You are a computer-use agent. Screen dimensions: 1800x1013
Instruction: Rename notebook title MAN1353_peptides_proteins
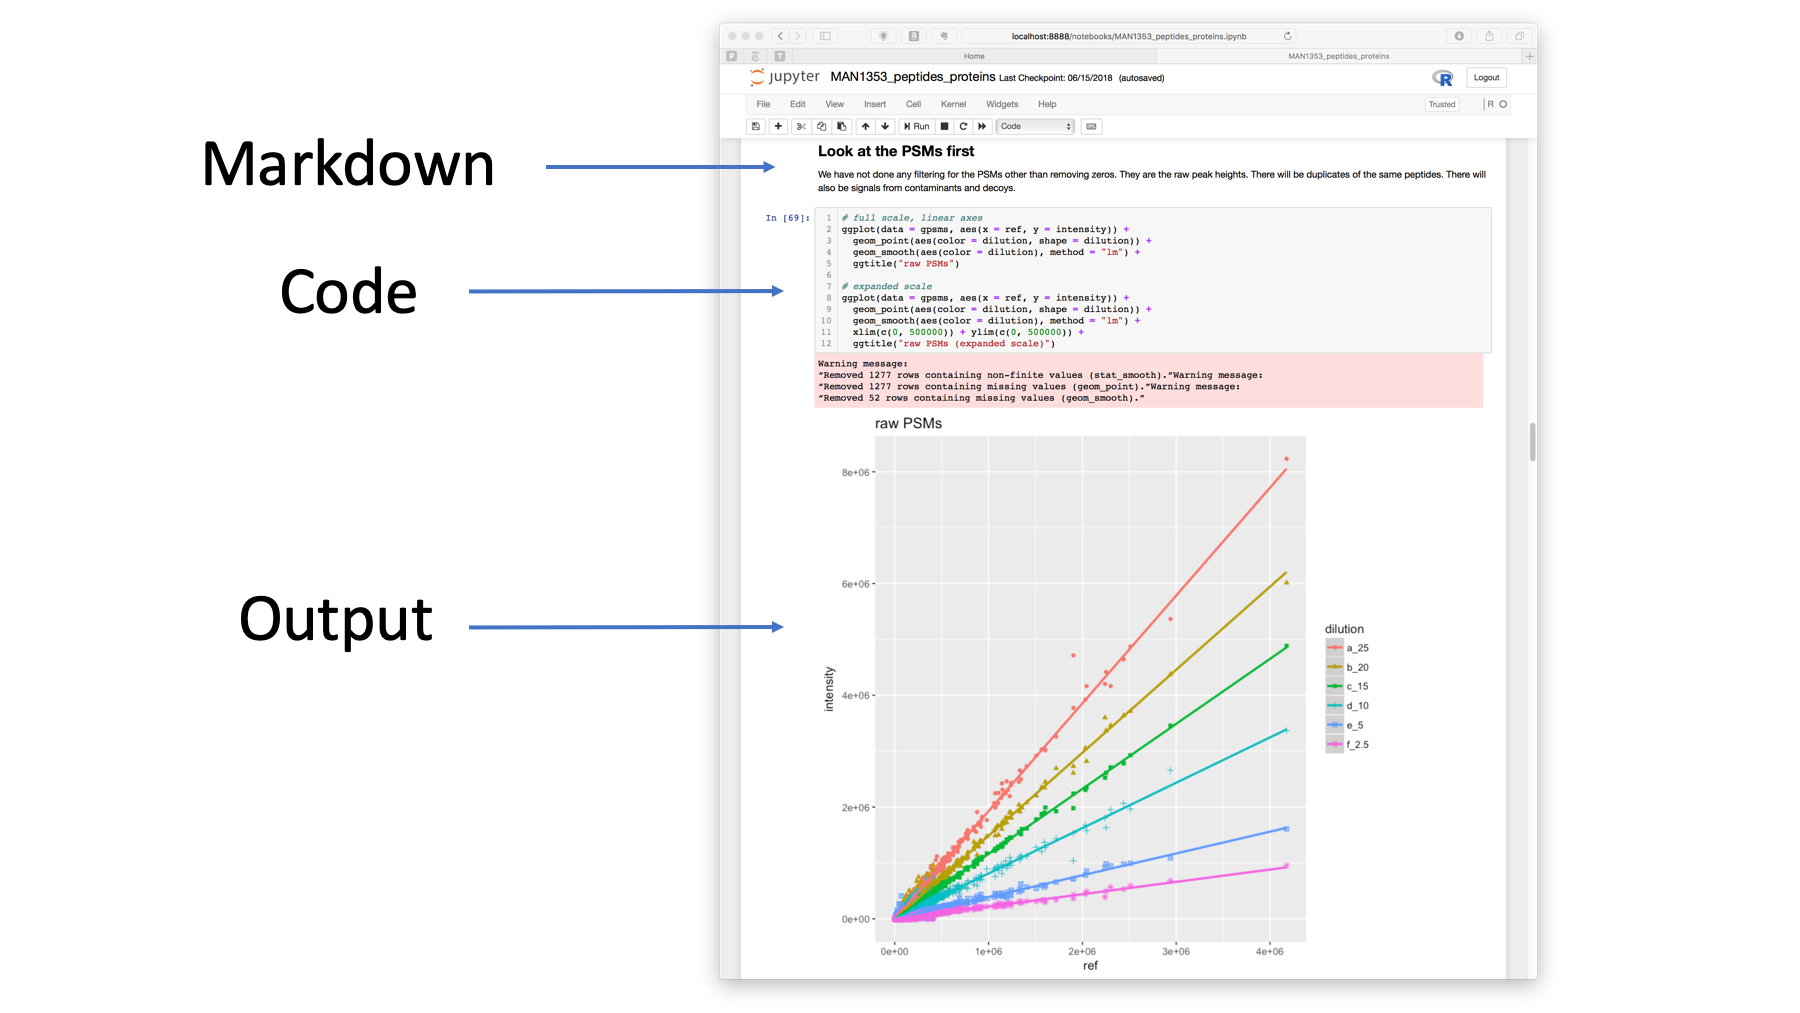(913, 77)
